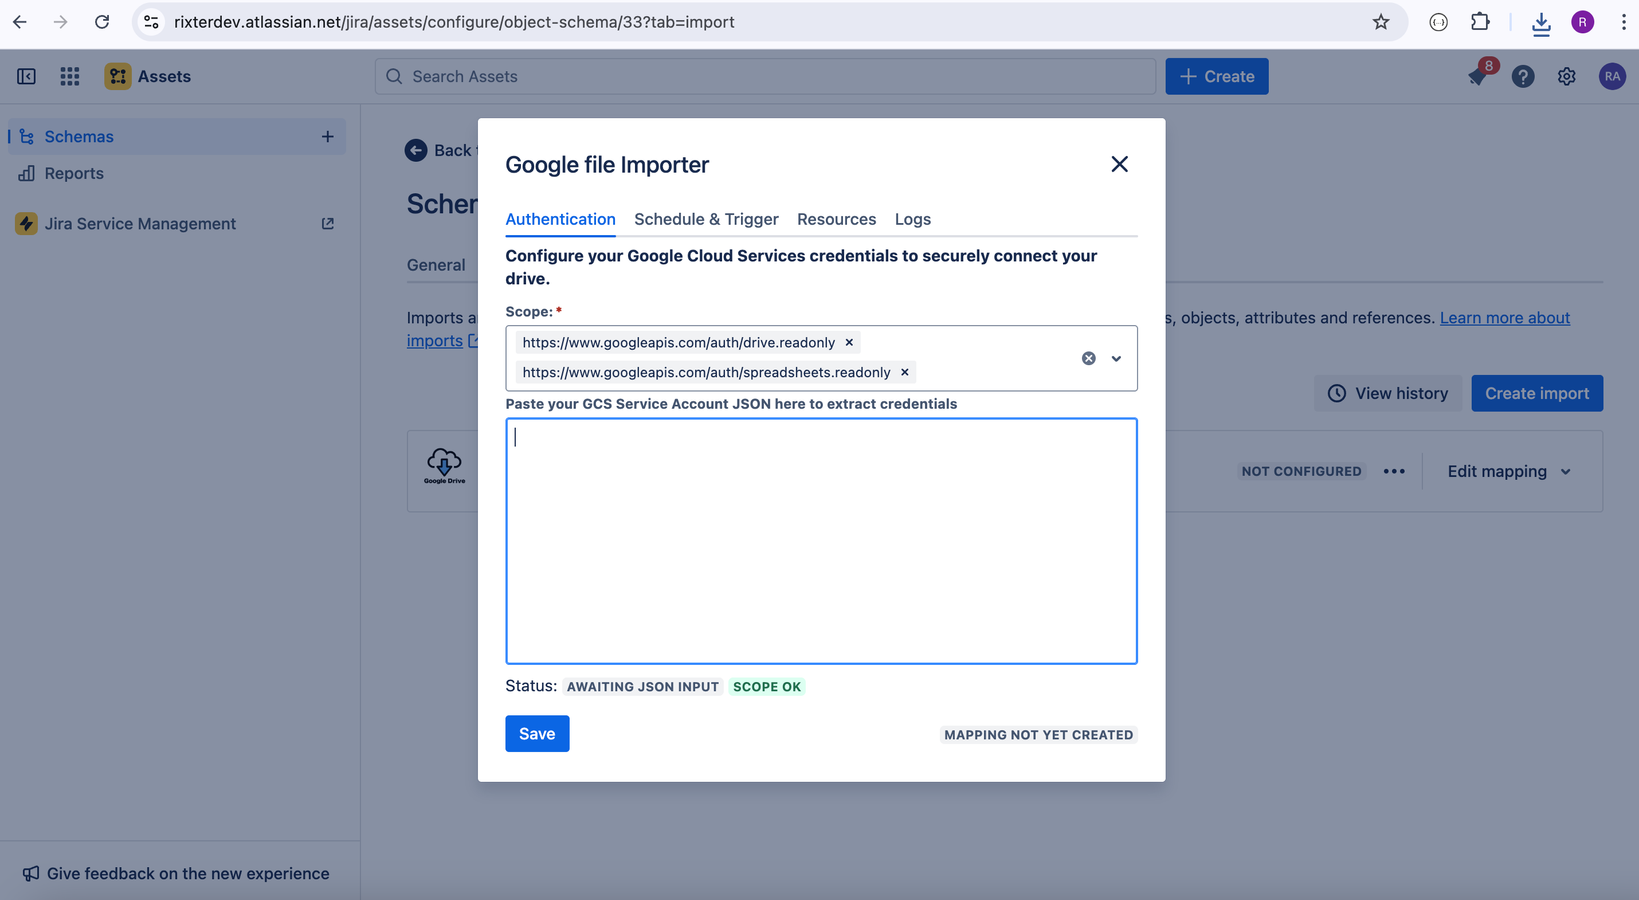Open browser downloads
Viewport: 1639px width, 900px height.
pos(1541,23)
